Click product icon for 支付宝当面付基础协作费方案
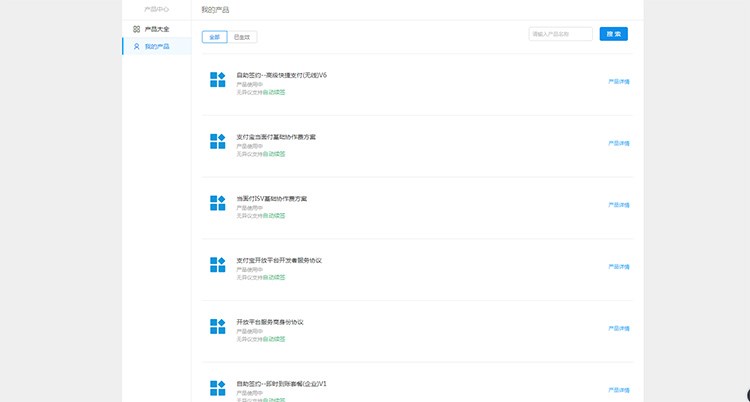 click(218, 141)
